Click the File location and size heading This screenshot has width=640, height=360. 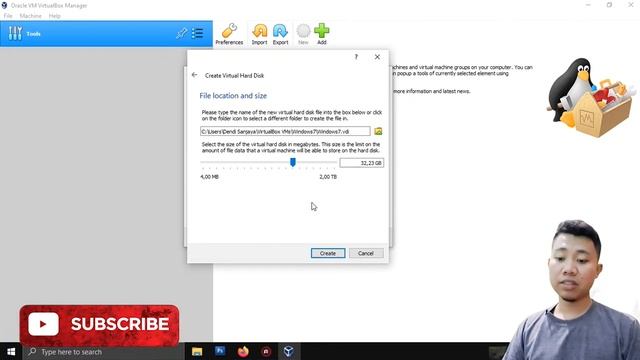tap(233, 96)
